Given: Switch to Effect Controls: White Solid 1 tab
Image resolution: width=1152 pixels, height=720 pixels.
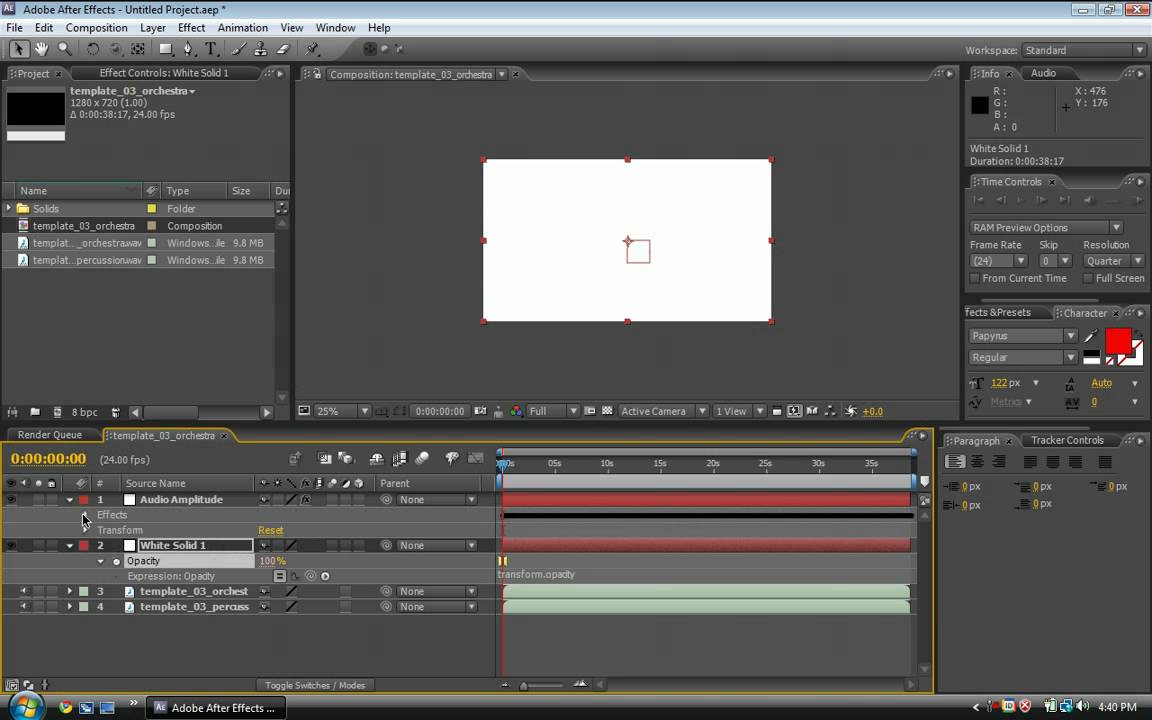Looking at the screenshot, I should 164,73.
